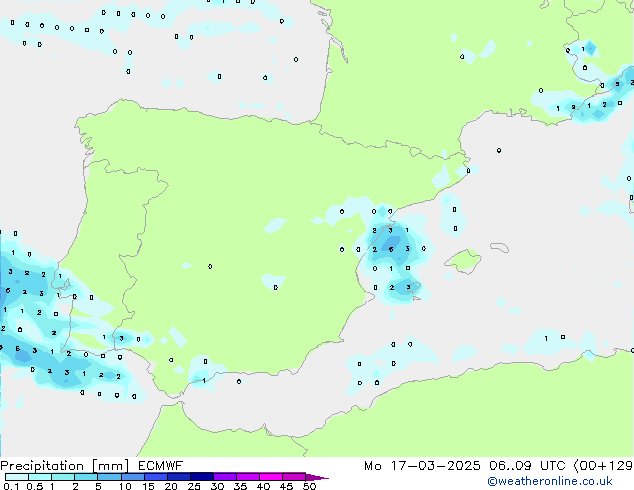The height and width of the screenshot is (490, 634).
Task: Select the ECMWF model label
Action: (161, 466)
